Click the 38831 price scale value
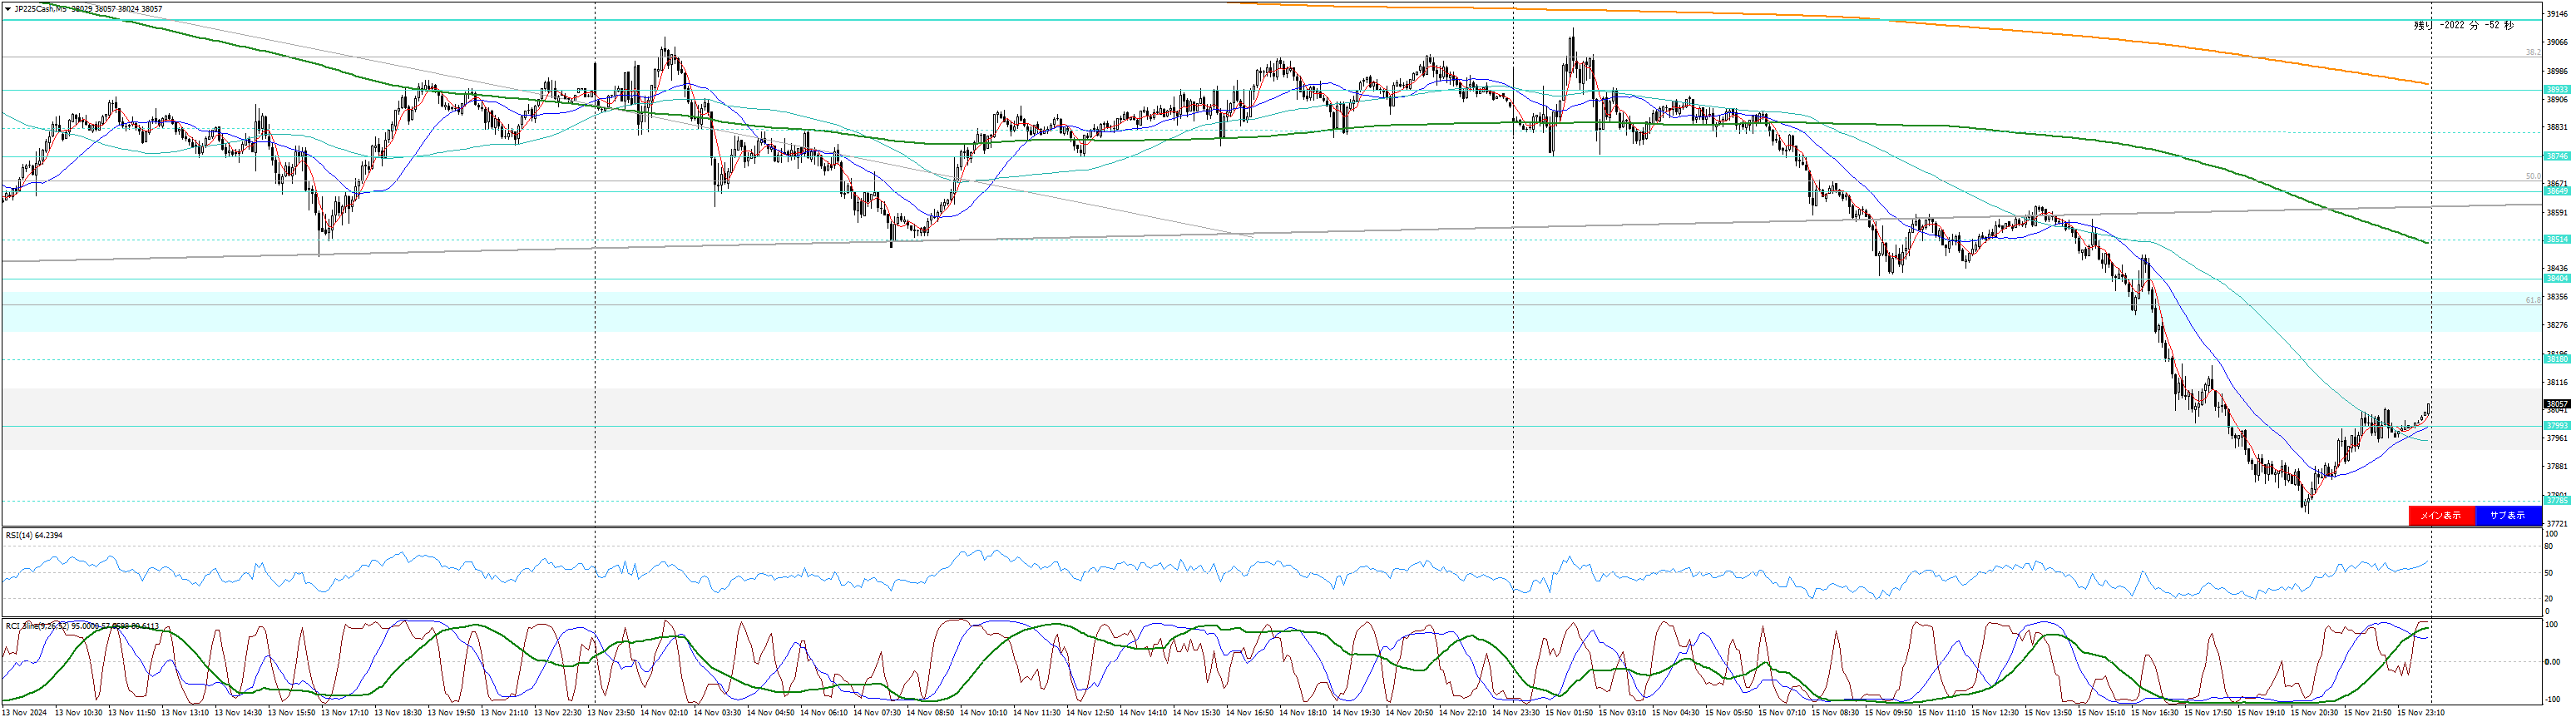The height and width of the screenshot is (722, 2576). (x=2558, y=128)
